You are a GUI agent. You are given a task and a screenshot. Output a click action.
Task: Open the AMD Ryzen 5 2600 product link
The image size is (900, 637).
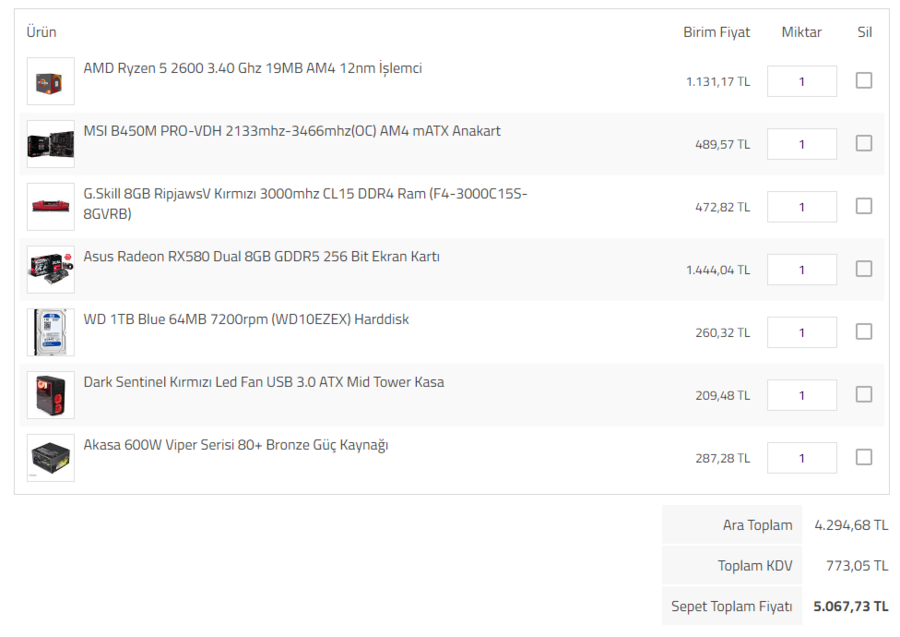pos(252,68)
